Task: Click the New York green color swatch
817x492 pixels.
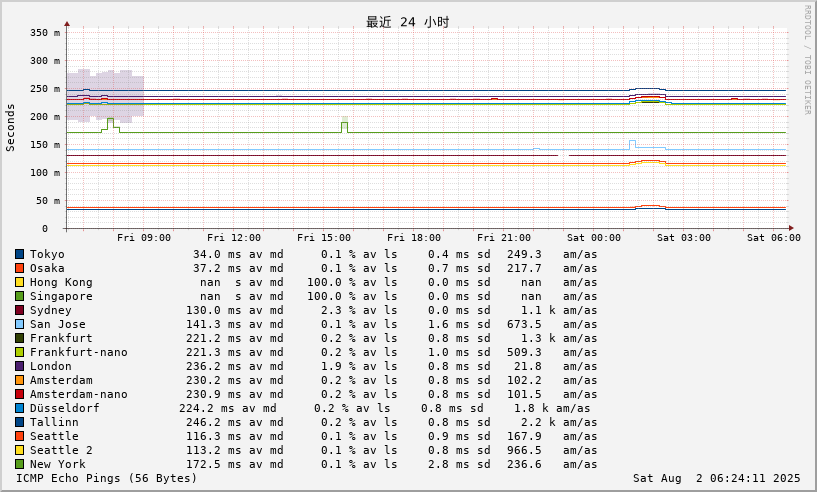Action: pos(19,465)
